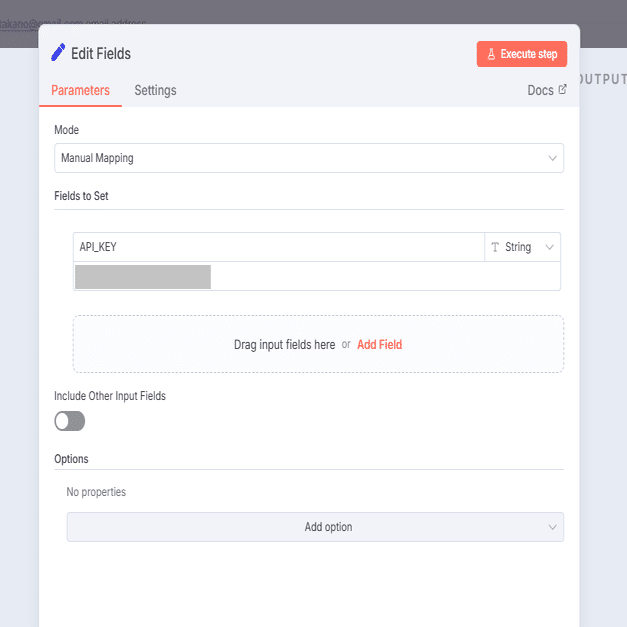This screenshot has width=627, height=627.
Task: Click the flask icon on Execute step
Action: (x=491, y=54)
